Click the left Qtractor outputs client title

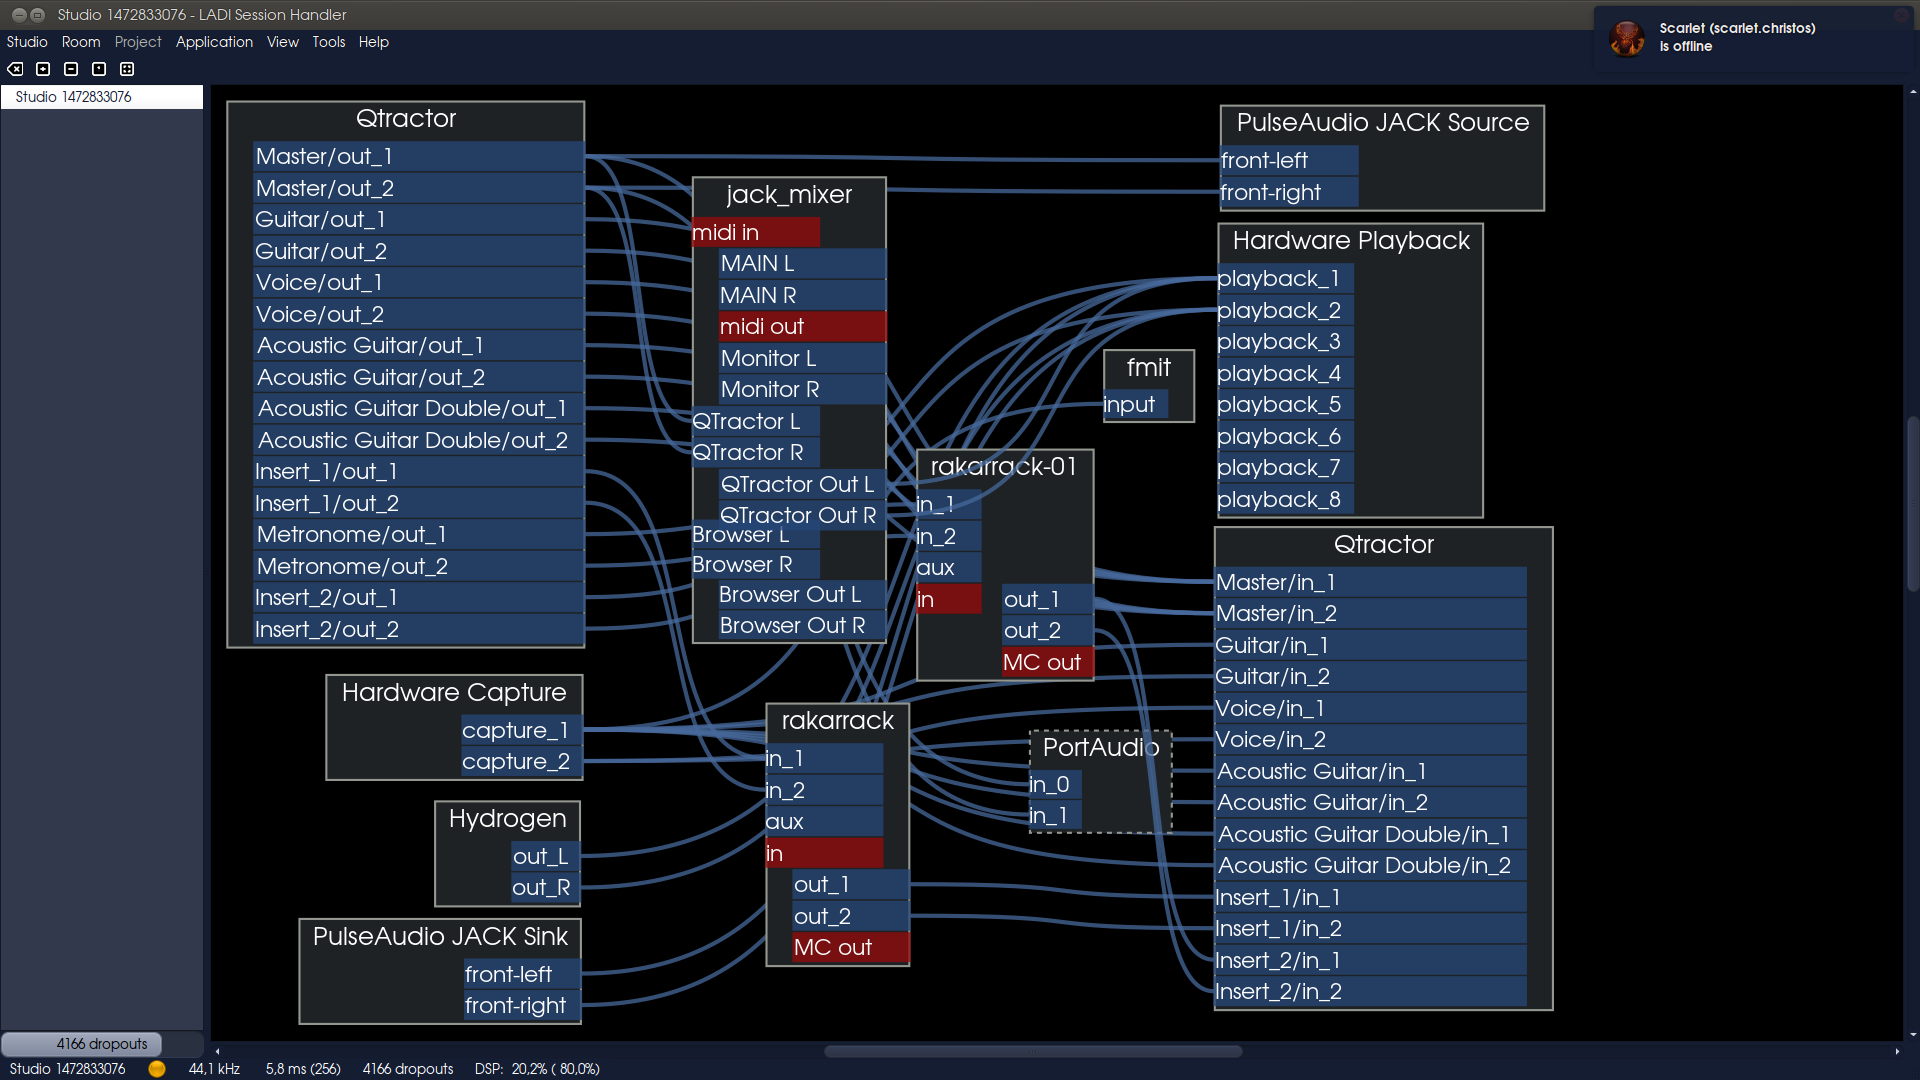point(406,119)
